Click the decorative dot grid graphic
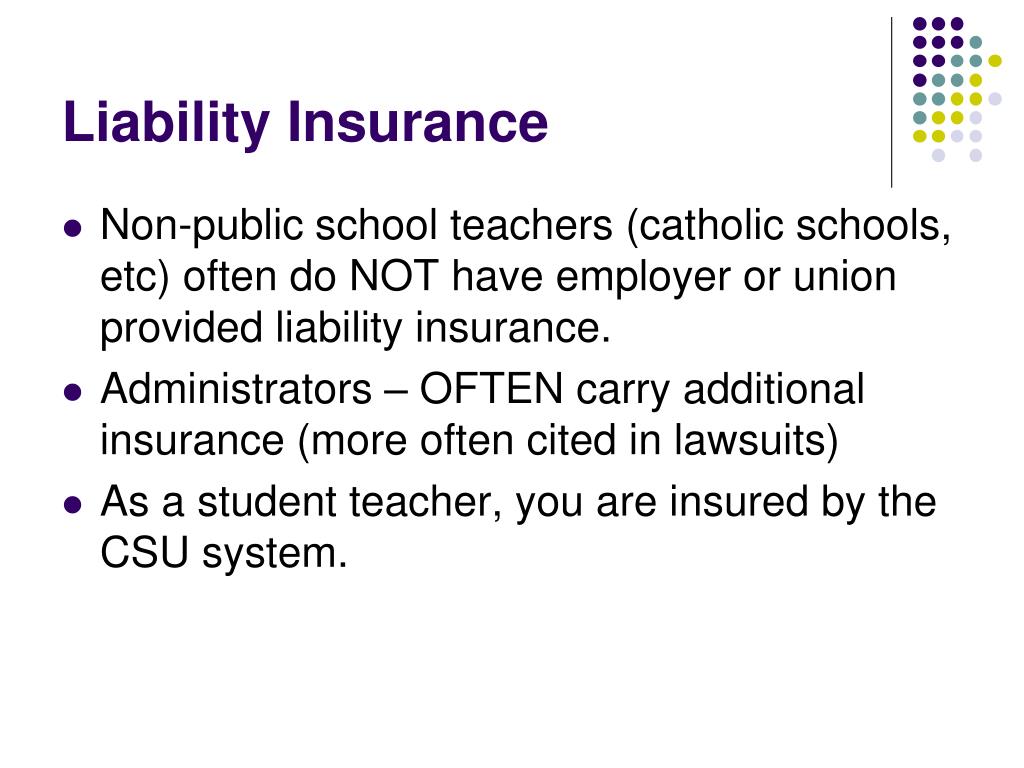This screenshot has width=1024, height=768. [957, 89]
